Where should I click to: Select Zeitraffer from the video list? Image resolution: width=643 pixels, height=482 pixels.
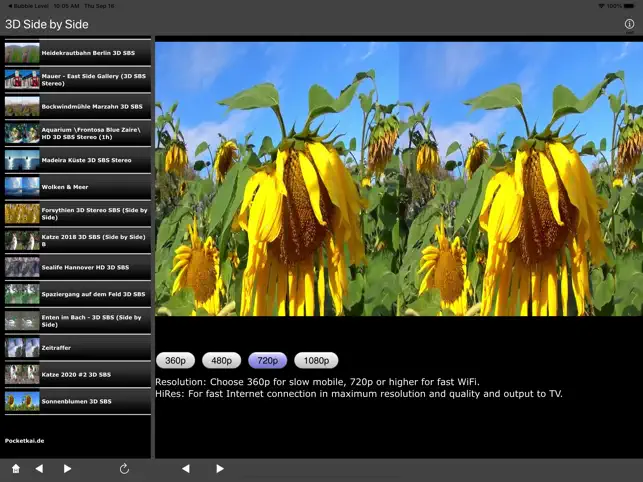click(78, 348)
